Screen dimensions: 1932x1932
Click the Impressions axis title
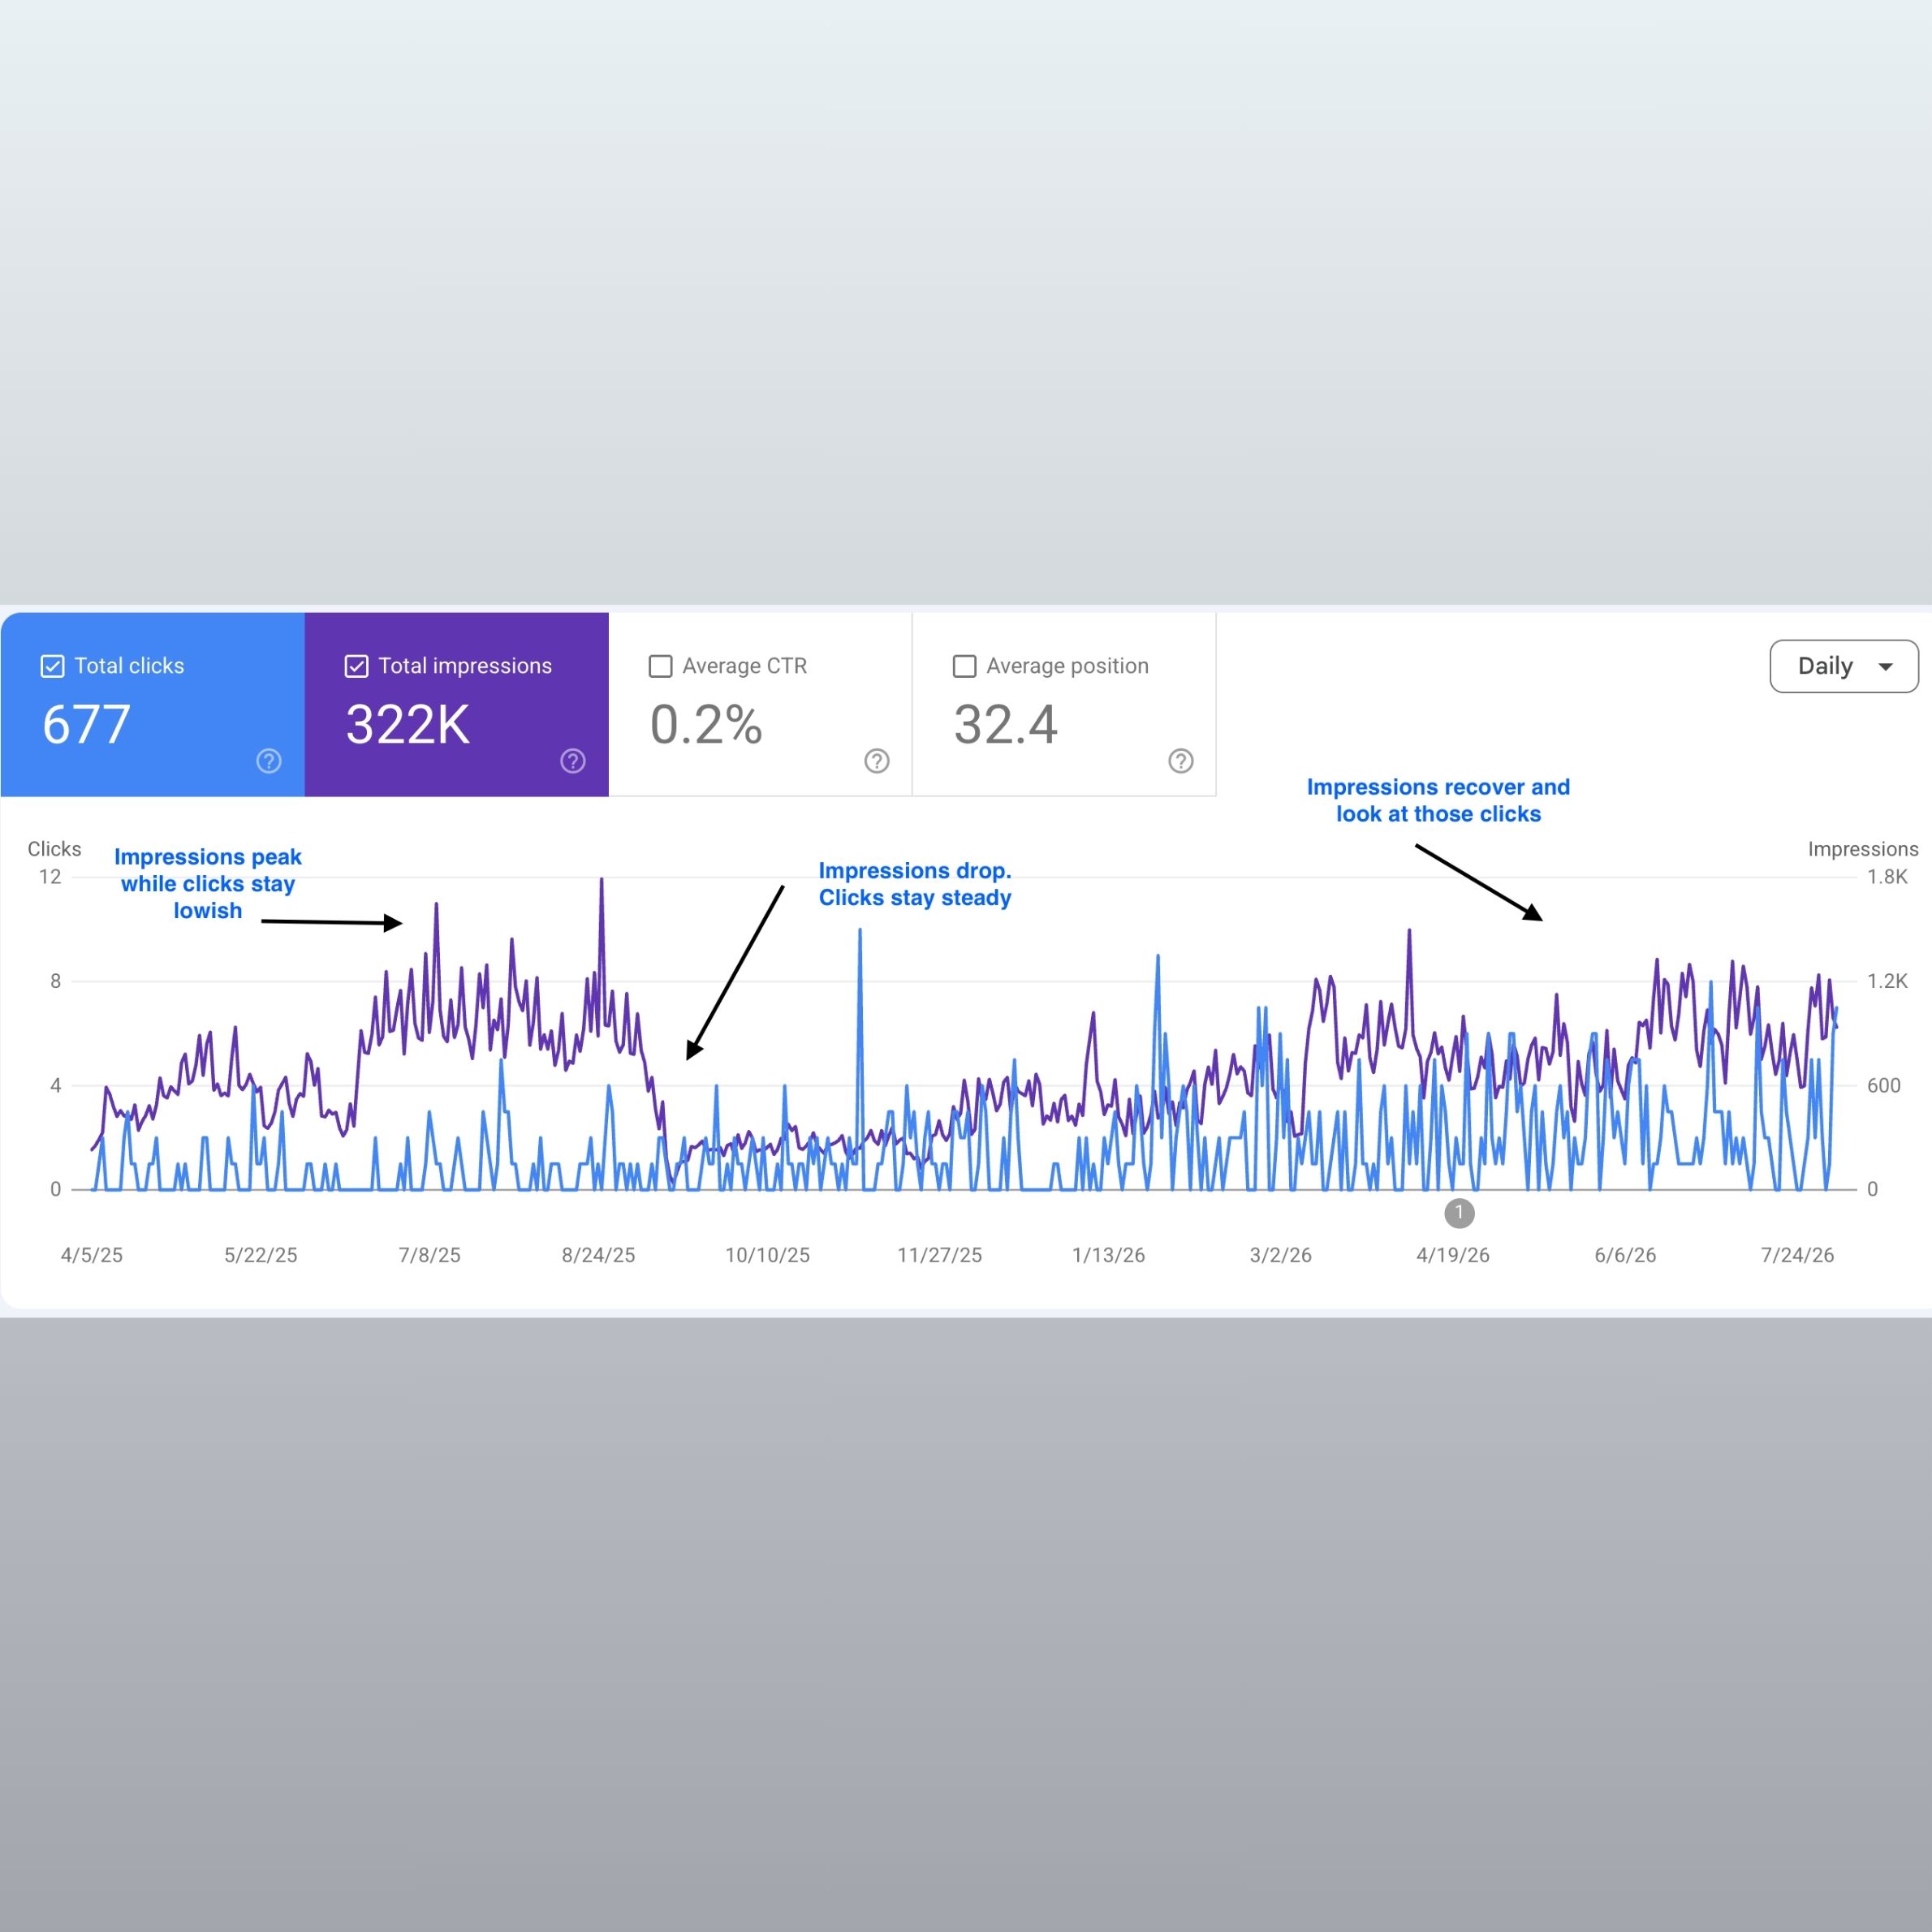1862,849
